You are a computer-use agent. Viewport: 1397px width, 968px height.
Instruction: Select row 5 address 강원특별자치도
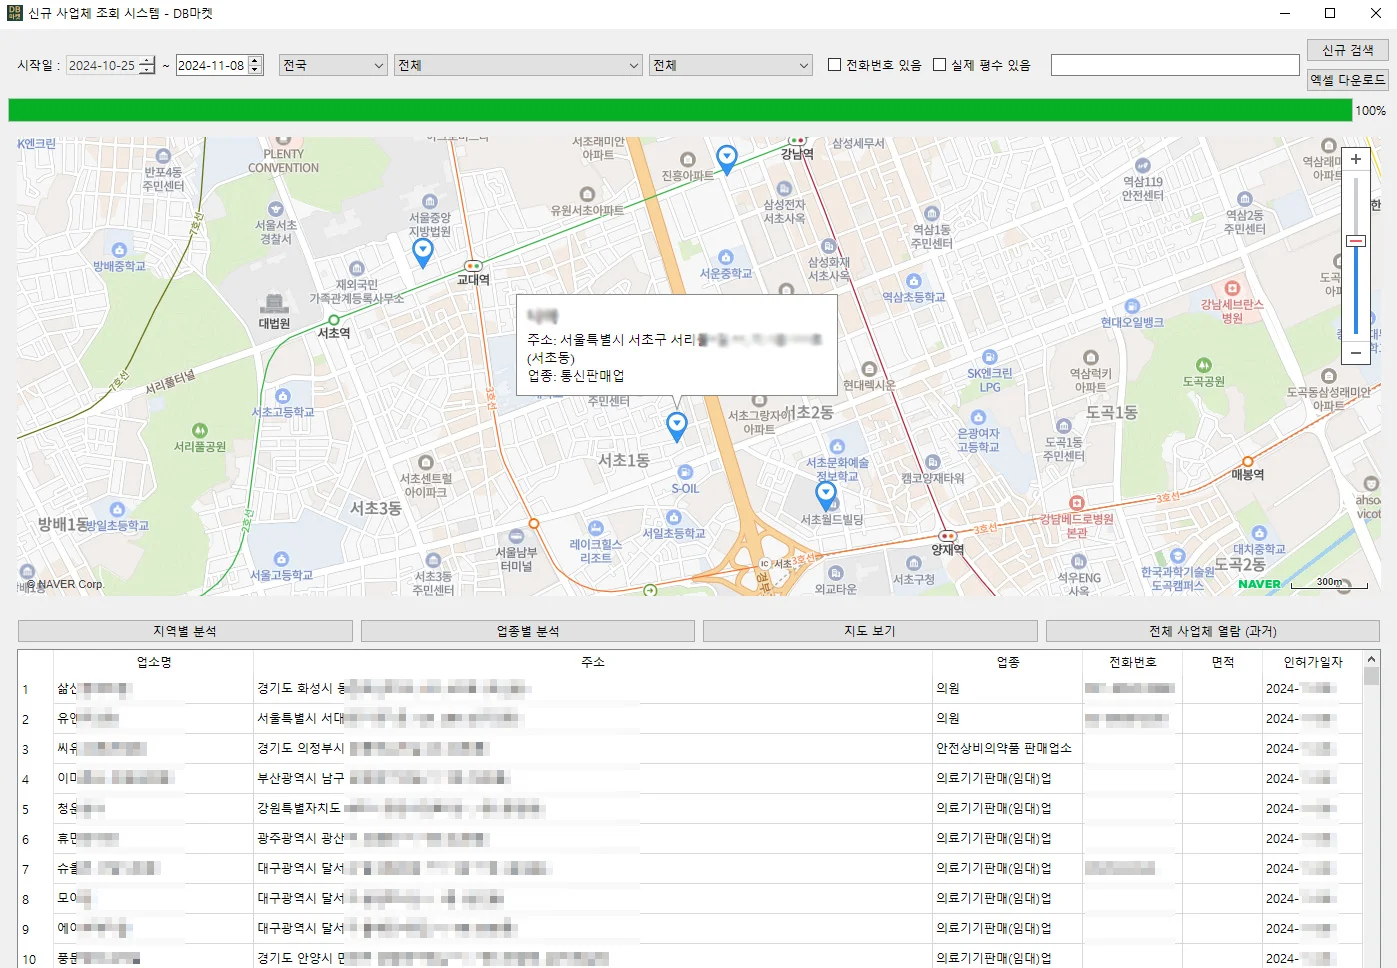click(x=593, y=808)
